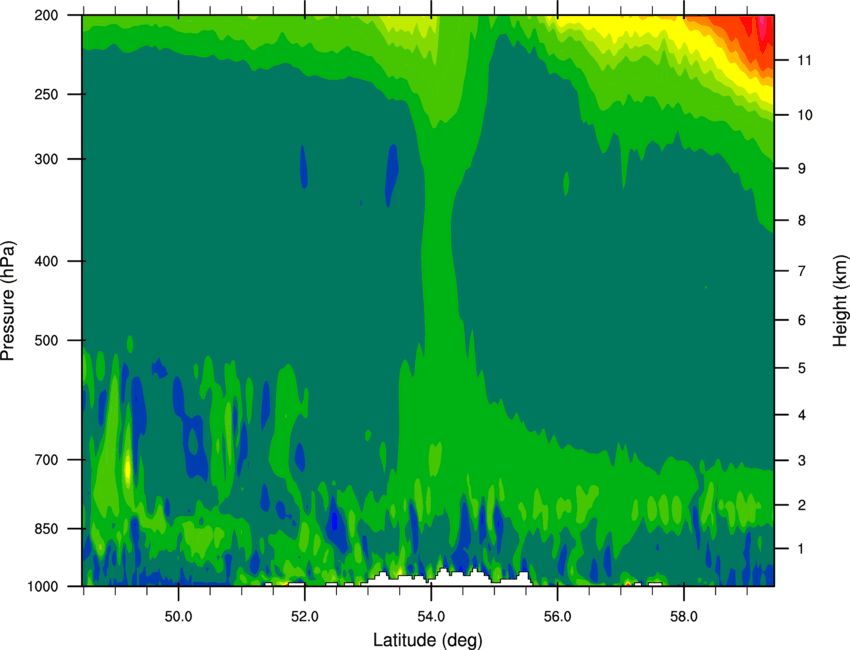Click the 1000 pressure tick label
This screenshot has height=650, width=850.
(x=43, y=587)
